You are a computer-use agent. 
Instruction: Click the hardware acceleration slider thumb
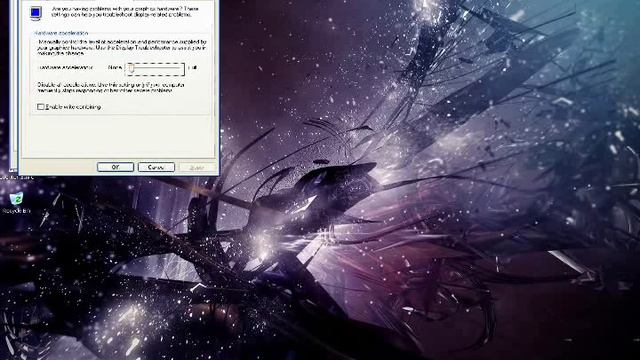tap(131, 69)
